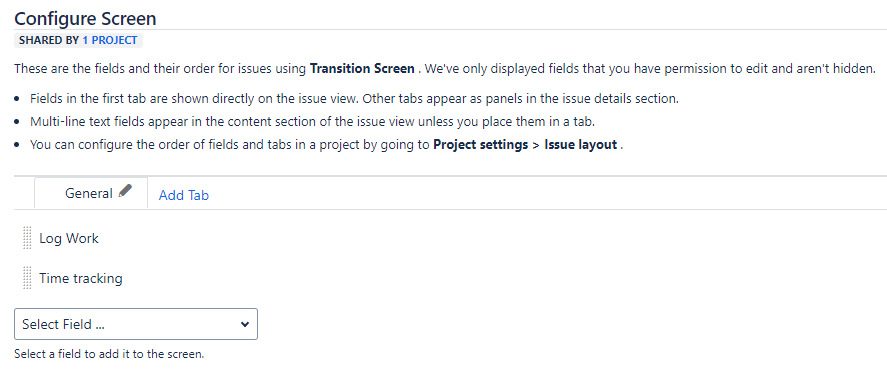Click the bold Project settings text
The image size is (887, 381).
(x=480, y=144)
